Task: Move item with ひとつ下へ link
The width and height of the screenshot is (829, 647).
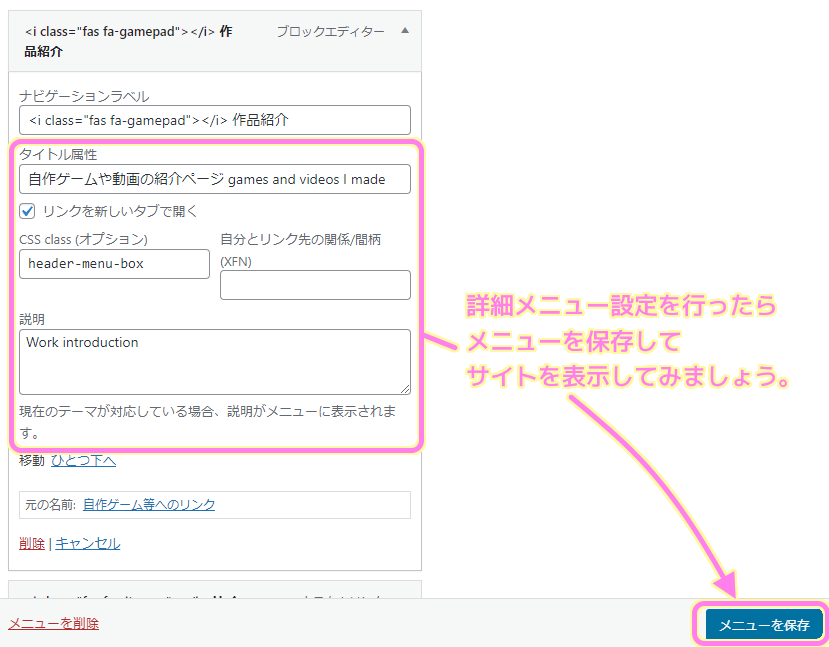Action: point(84,461)
